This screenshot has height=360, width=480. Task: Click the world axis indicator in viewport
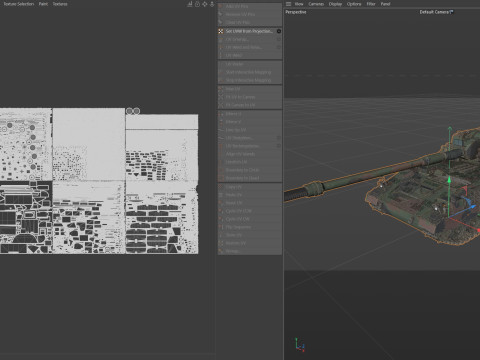pyautogui.click(x=300, y=345)
